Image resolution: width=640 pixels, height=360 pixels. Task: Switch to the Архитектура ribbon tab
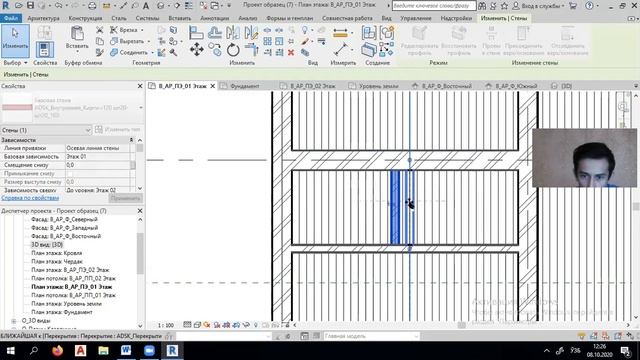[x=43, y=18]
